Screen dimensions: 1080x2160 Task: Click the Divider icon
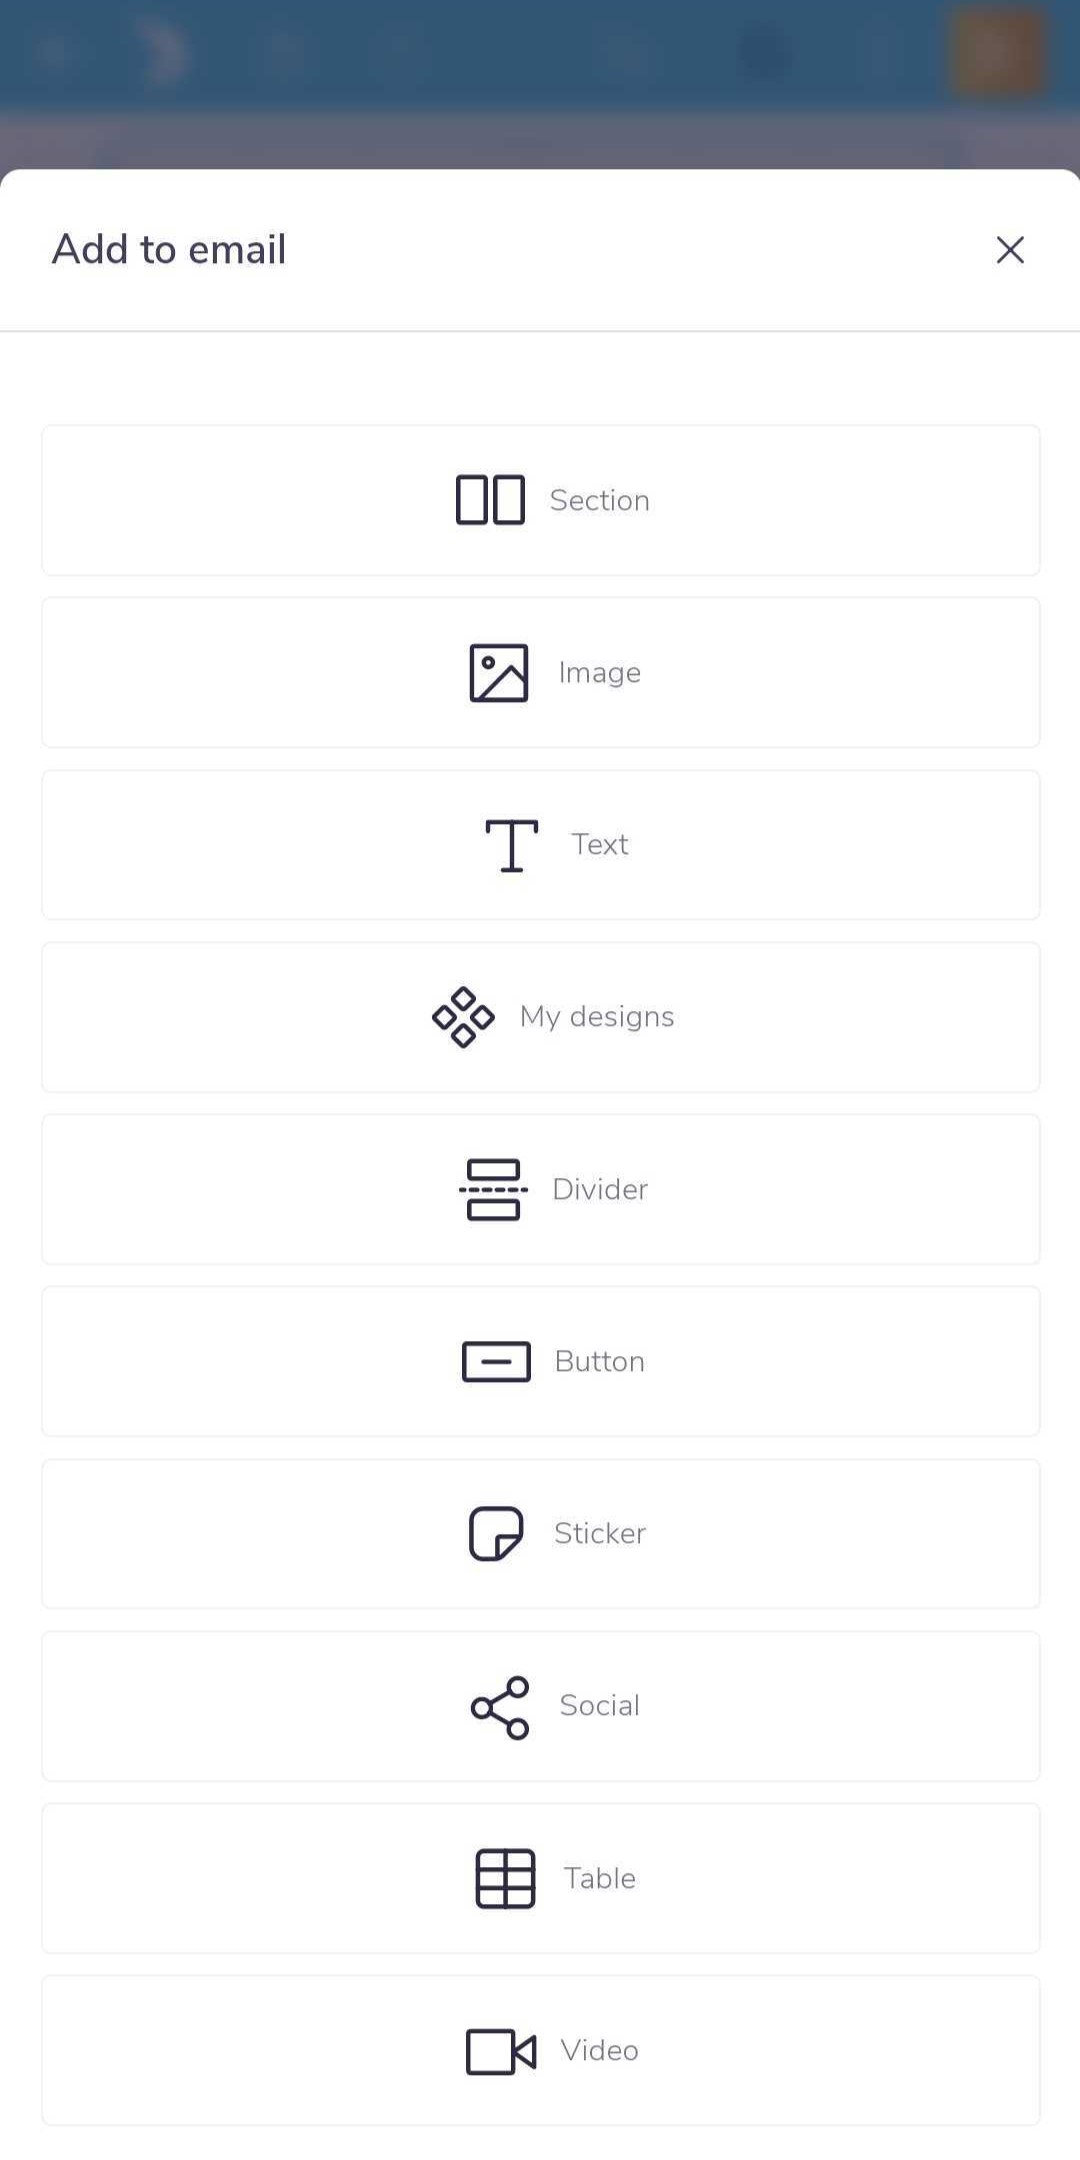(493, 1190)
